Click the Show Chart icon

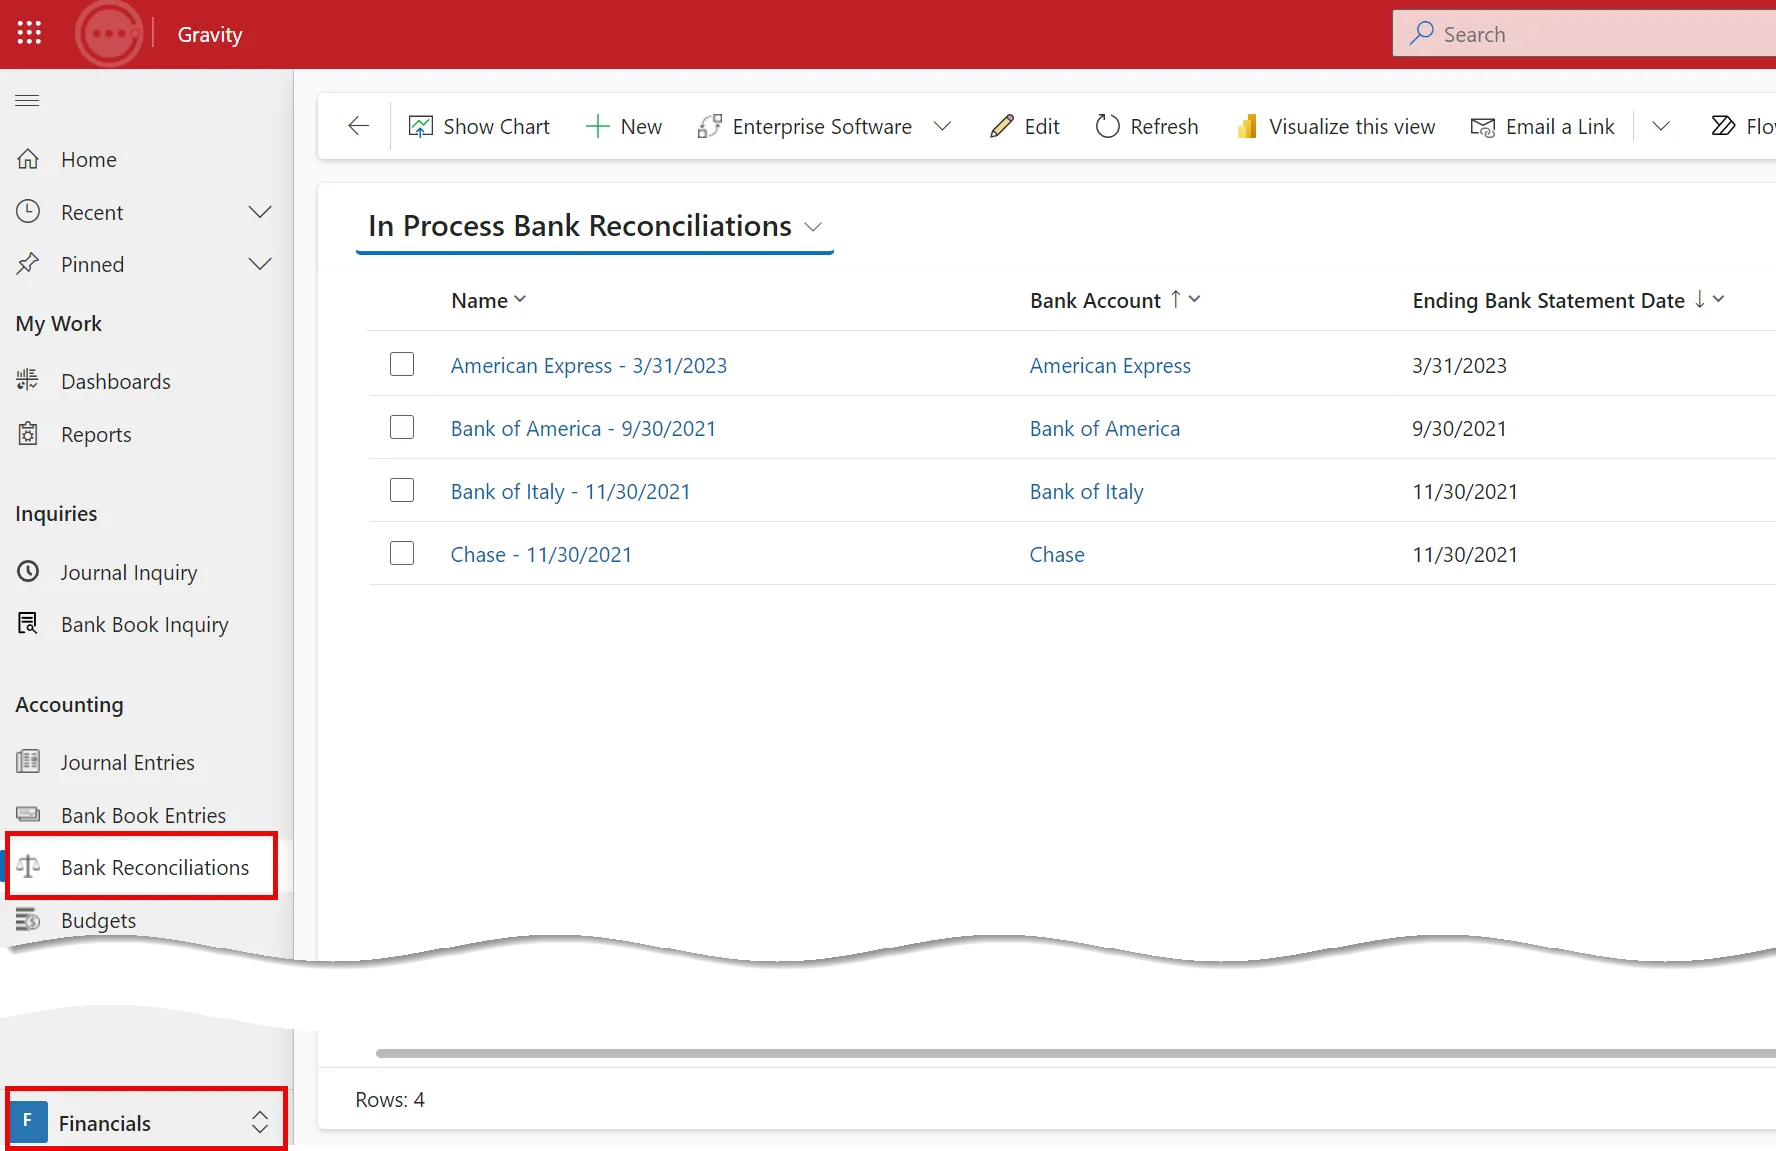pyautogui.click(x=421, y=126)
